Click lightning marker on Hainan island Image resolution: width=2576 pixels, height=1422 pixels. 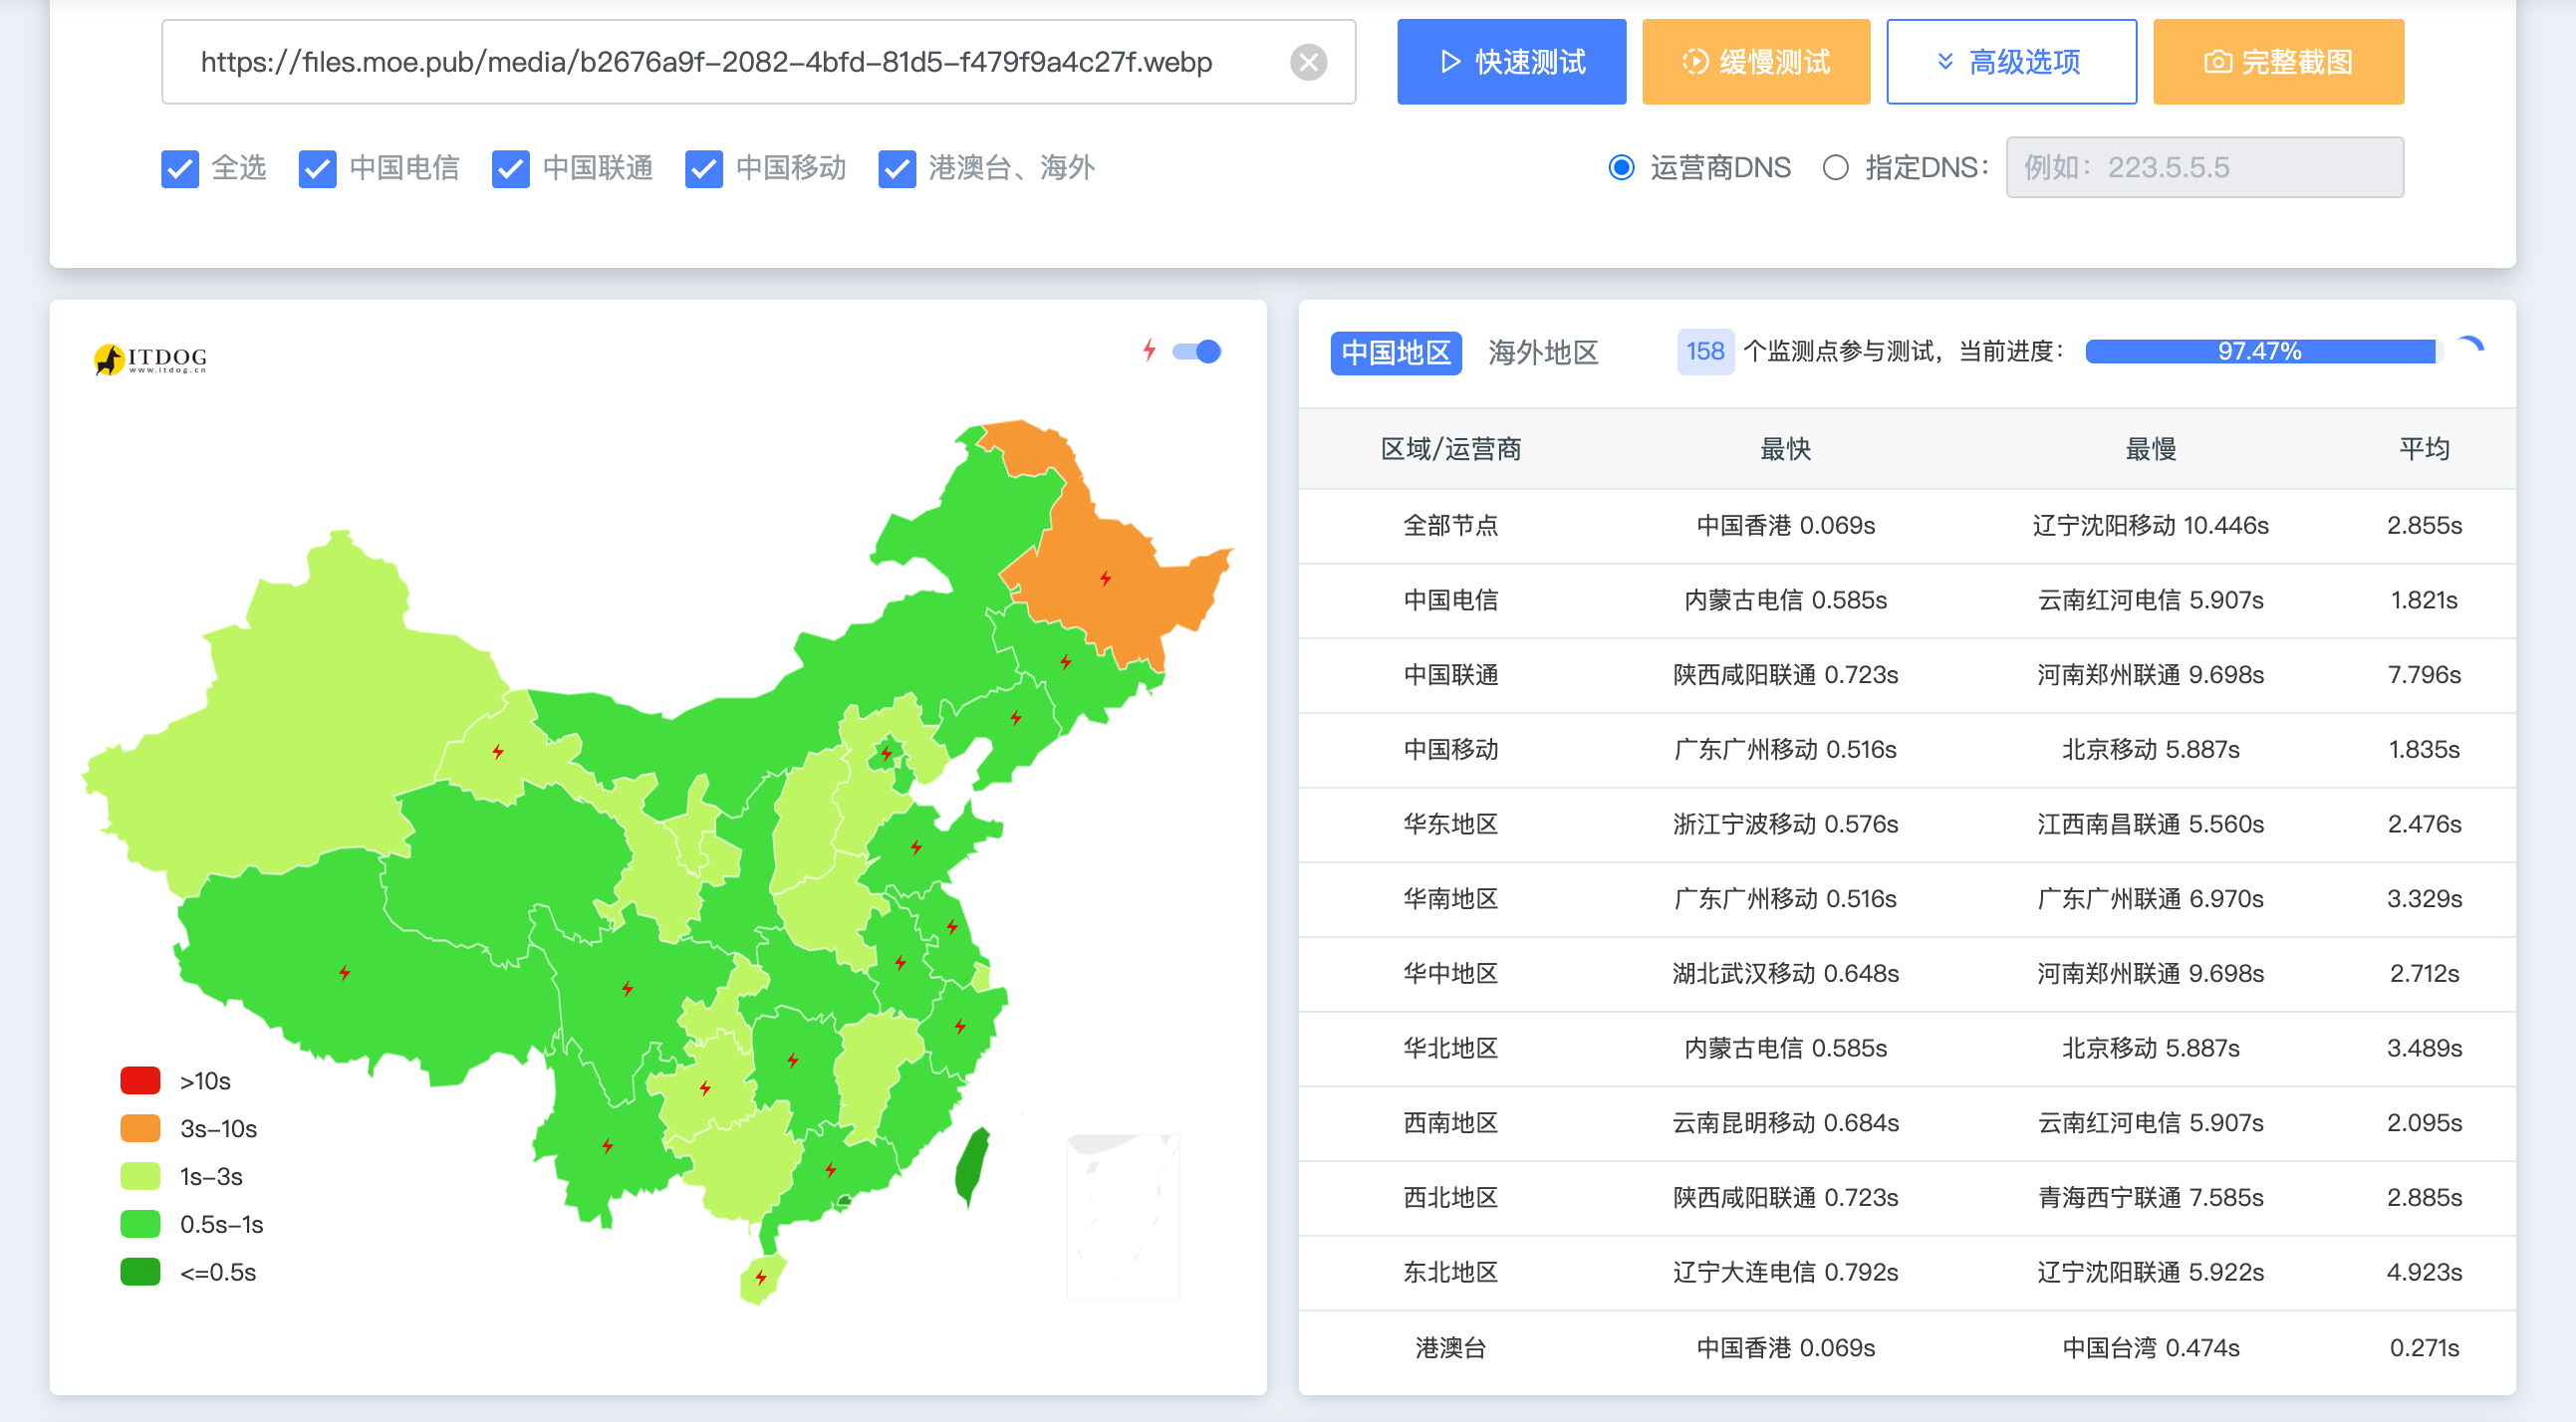pos(761,1277)
